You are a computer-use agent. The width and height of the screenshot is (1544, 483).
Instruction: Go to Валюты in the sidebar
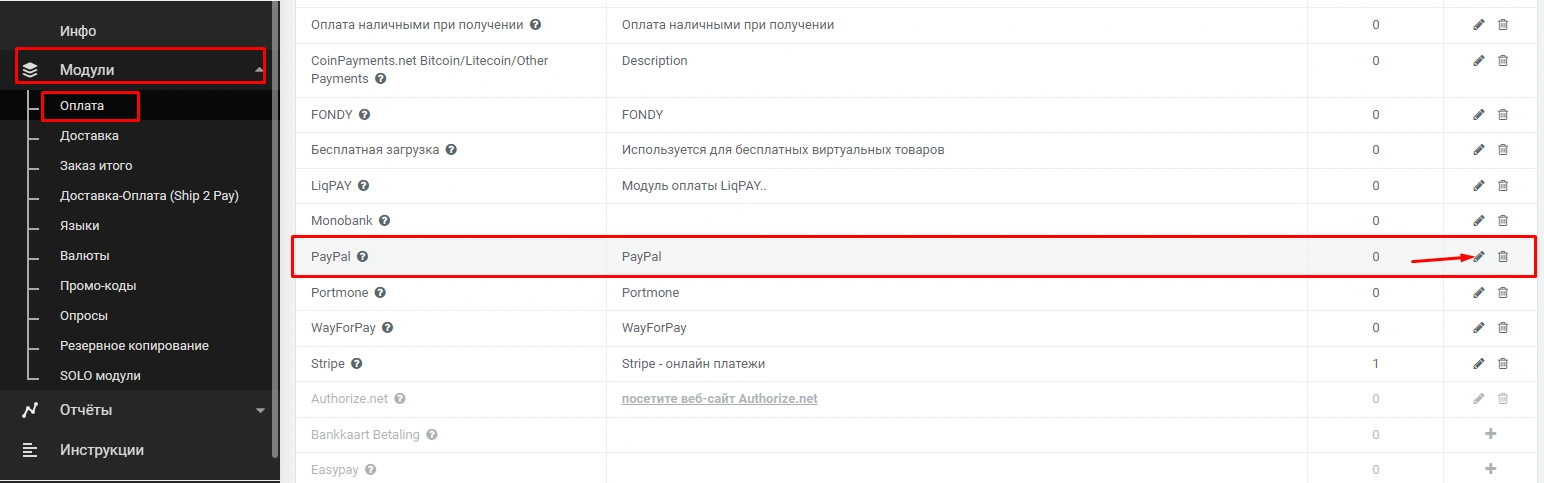(85, 256)
